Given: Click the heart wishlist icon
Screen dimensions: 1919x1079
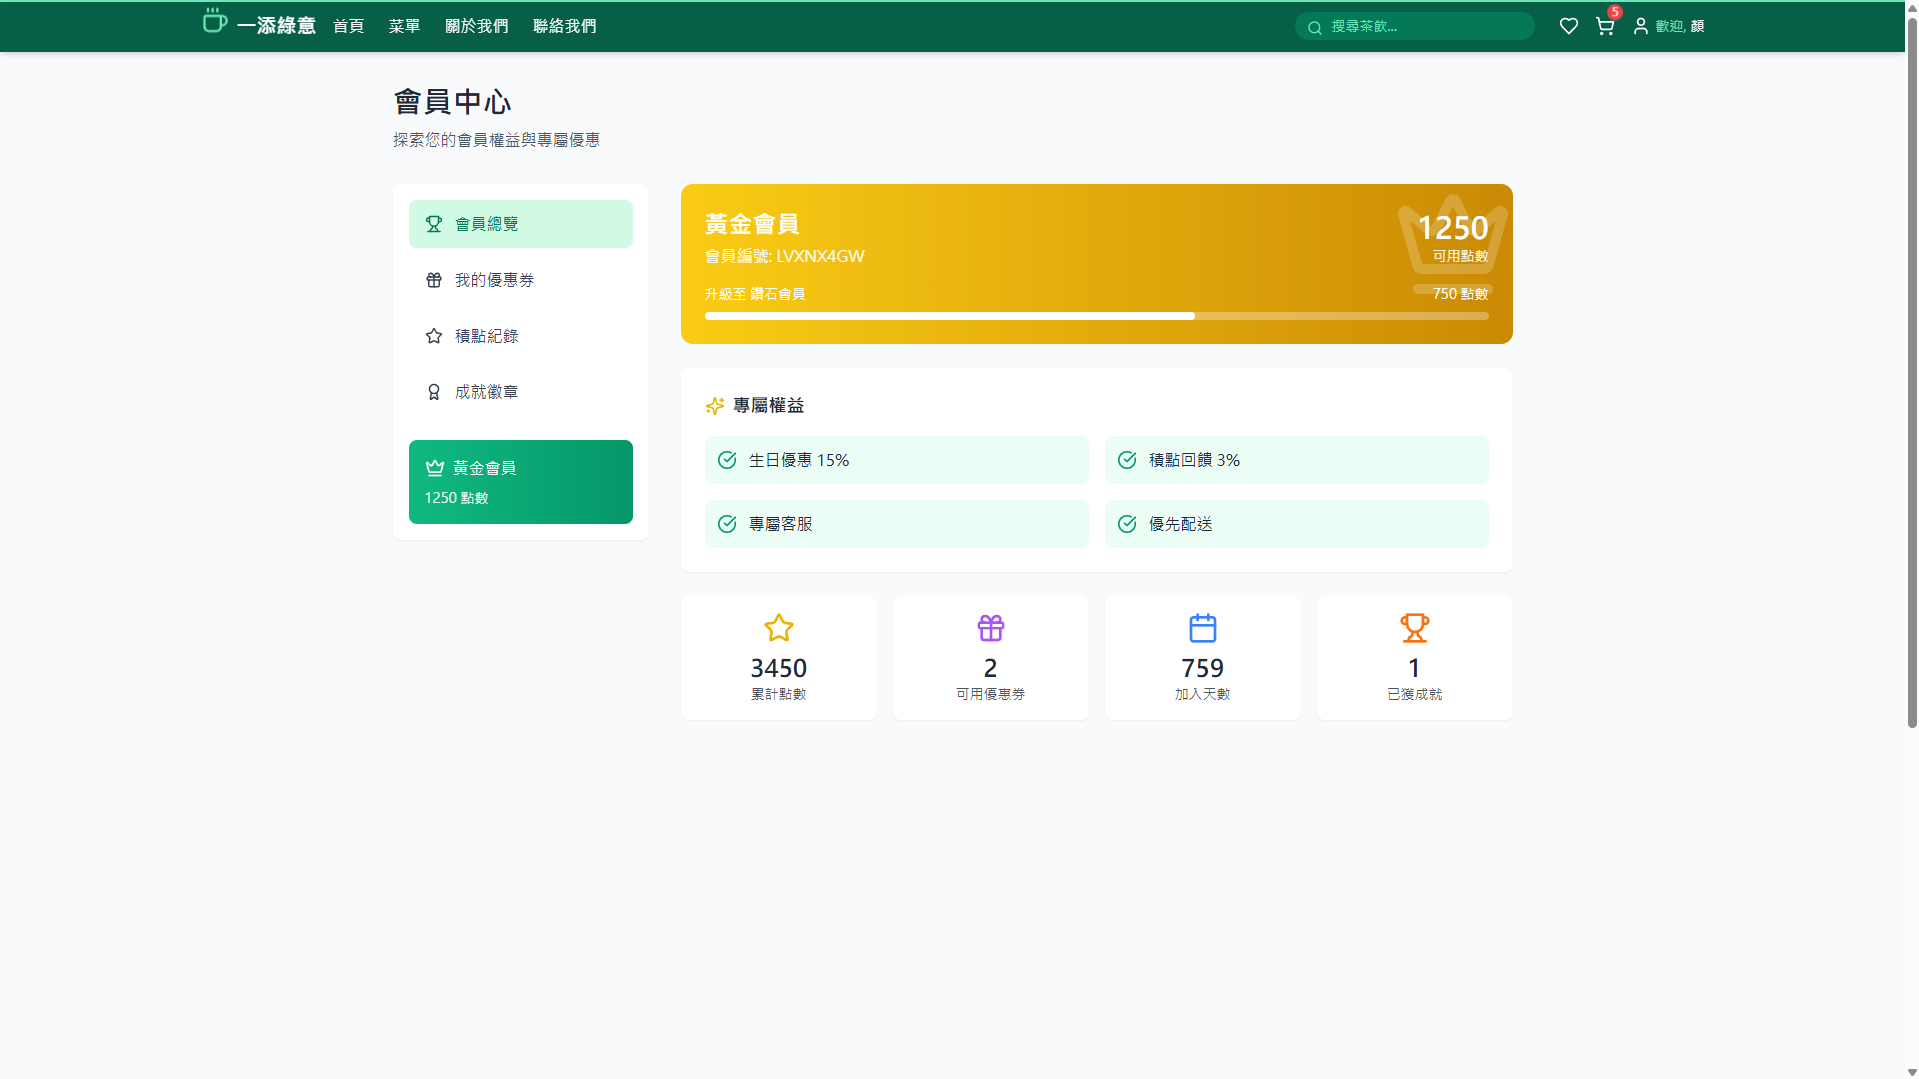Looking at the screenshot, I should tap(1568, 26).
